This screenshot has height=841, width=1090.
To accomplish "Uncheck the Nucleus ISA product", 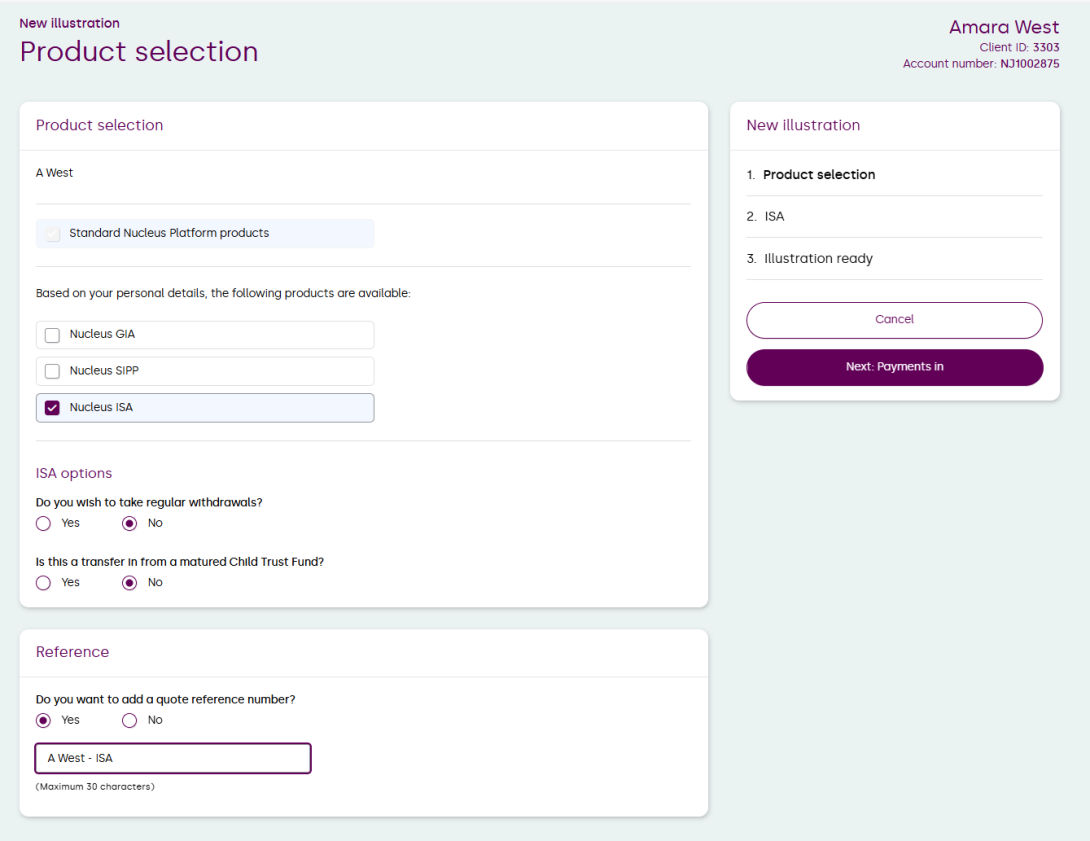I will 53,408.
